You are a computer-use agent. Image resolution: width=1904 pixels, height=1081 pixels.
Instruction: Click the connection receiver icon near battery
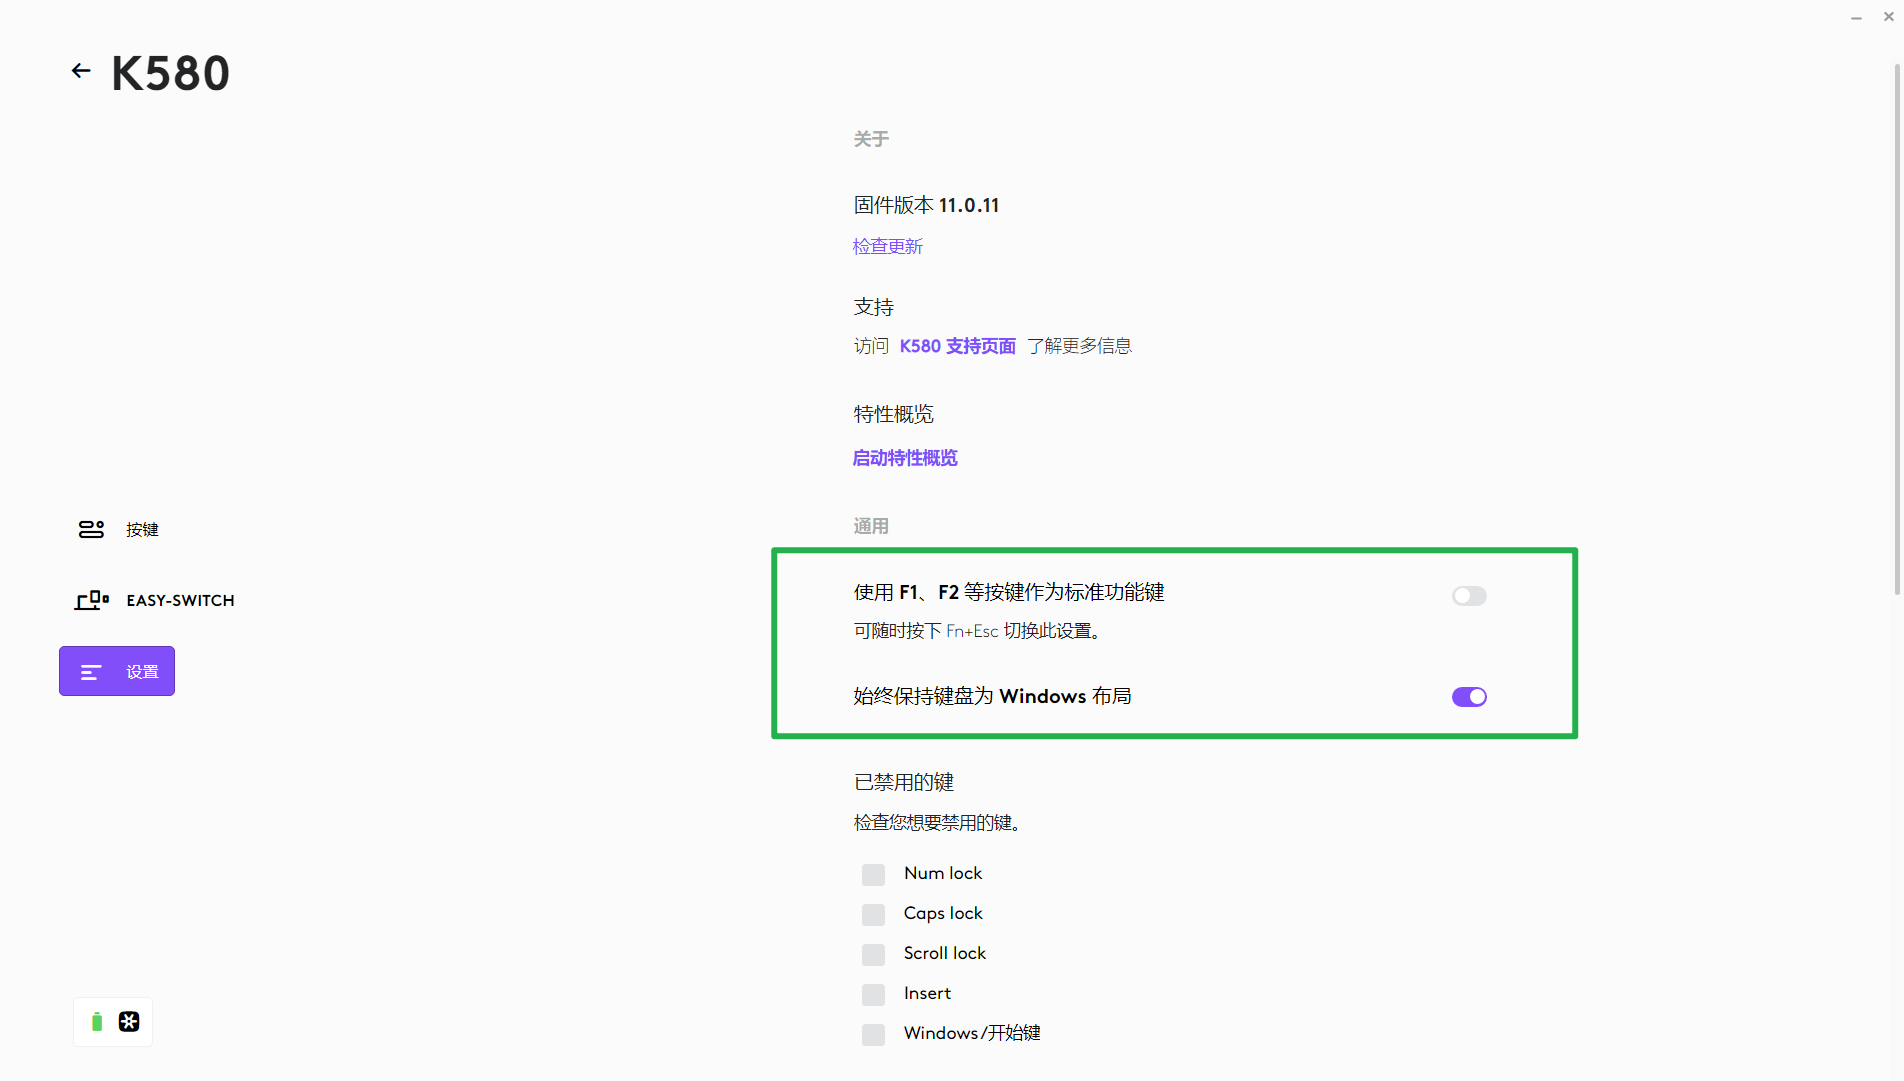pyautogui.click(x=129, y=1022)
